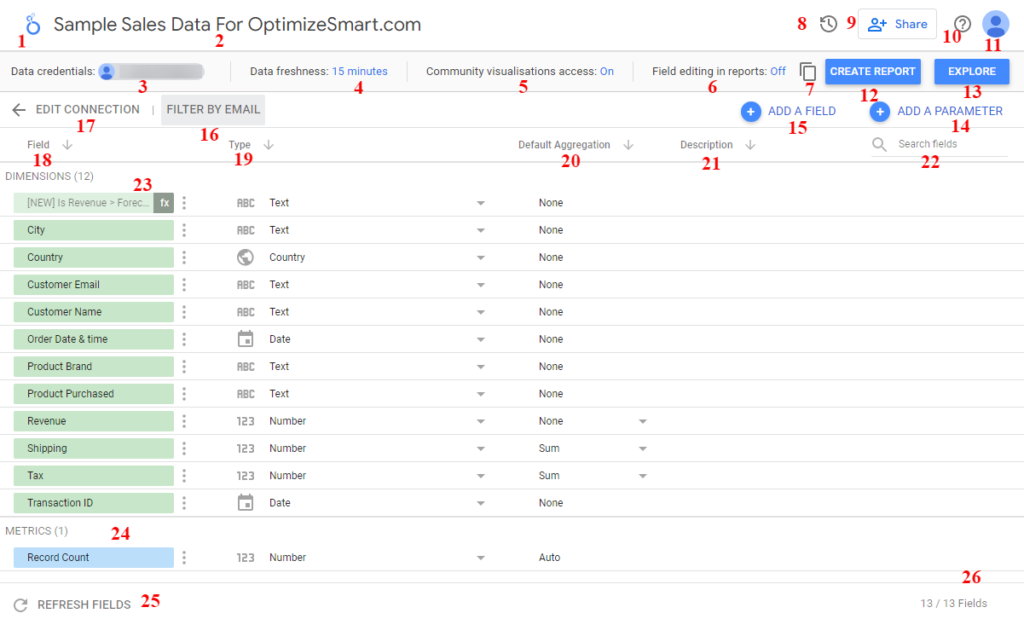Change Data freshness 15 minutes setting
The image size is (1024, 619).
359,72
